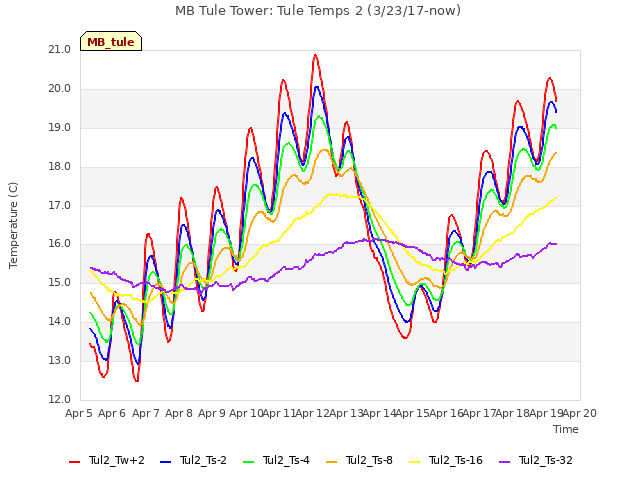Screen dimensions: 640x480
Task: Click the Apr 18 x-axis label
Action: pos(513,413)
